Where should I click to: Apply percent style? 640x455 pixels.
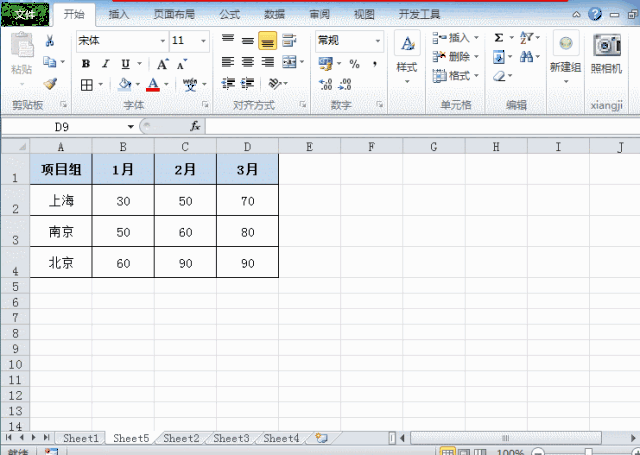[x=354, y=64]
